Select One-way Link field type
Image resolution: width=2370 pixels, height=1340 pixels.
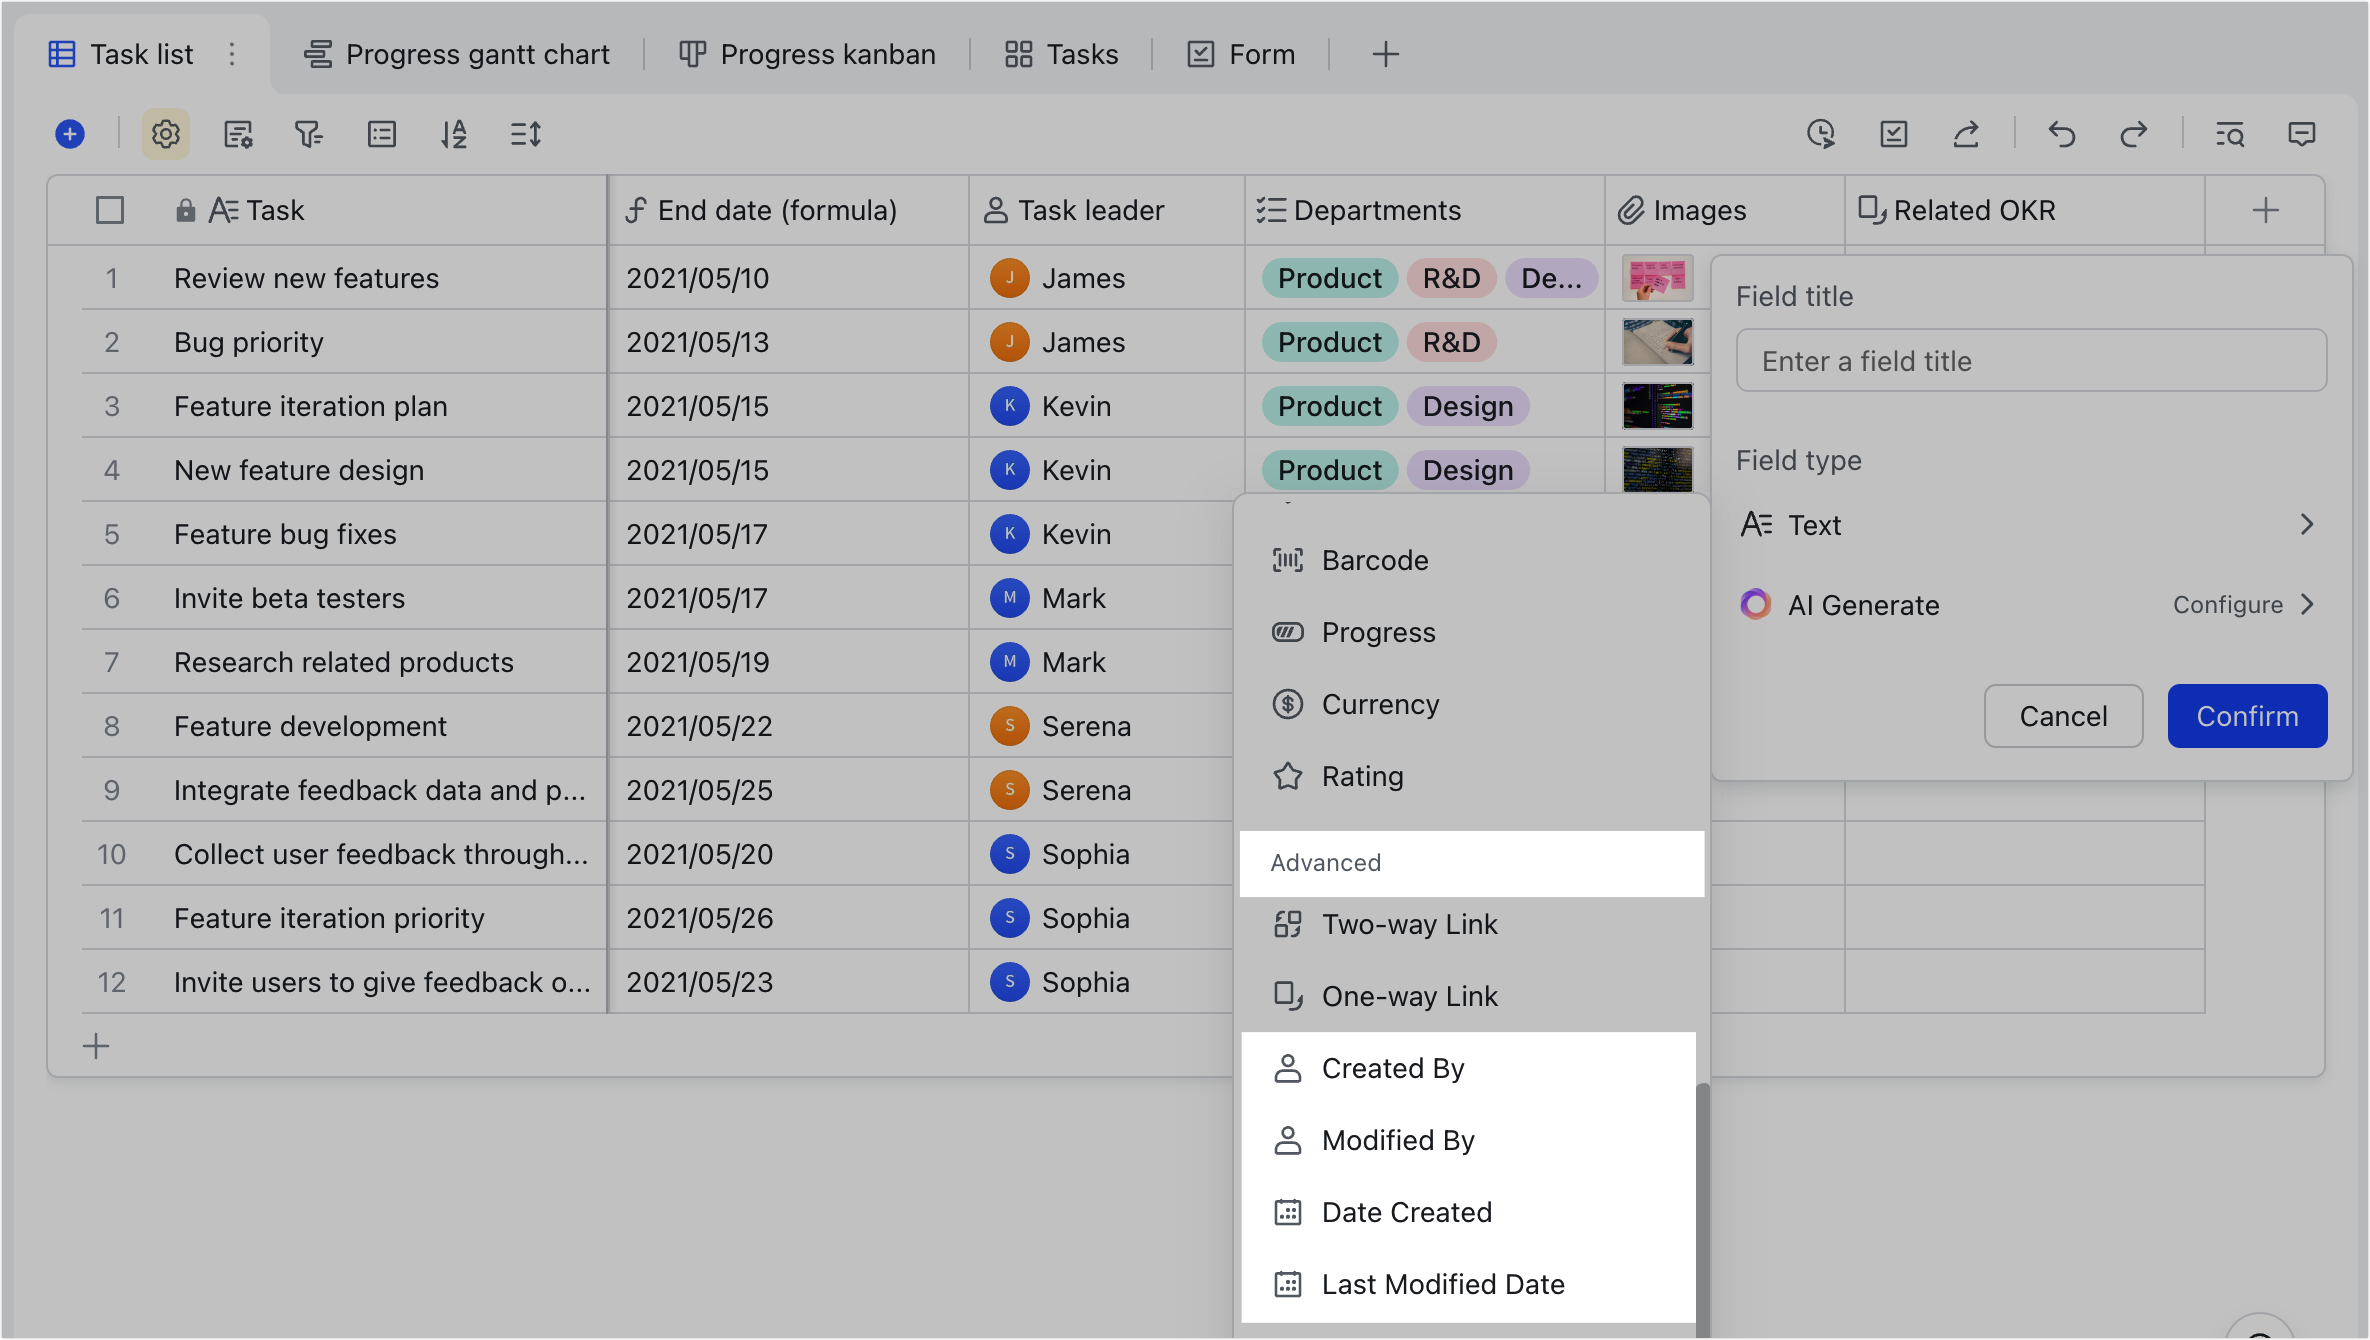[1470, 996]
